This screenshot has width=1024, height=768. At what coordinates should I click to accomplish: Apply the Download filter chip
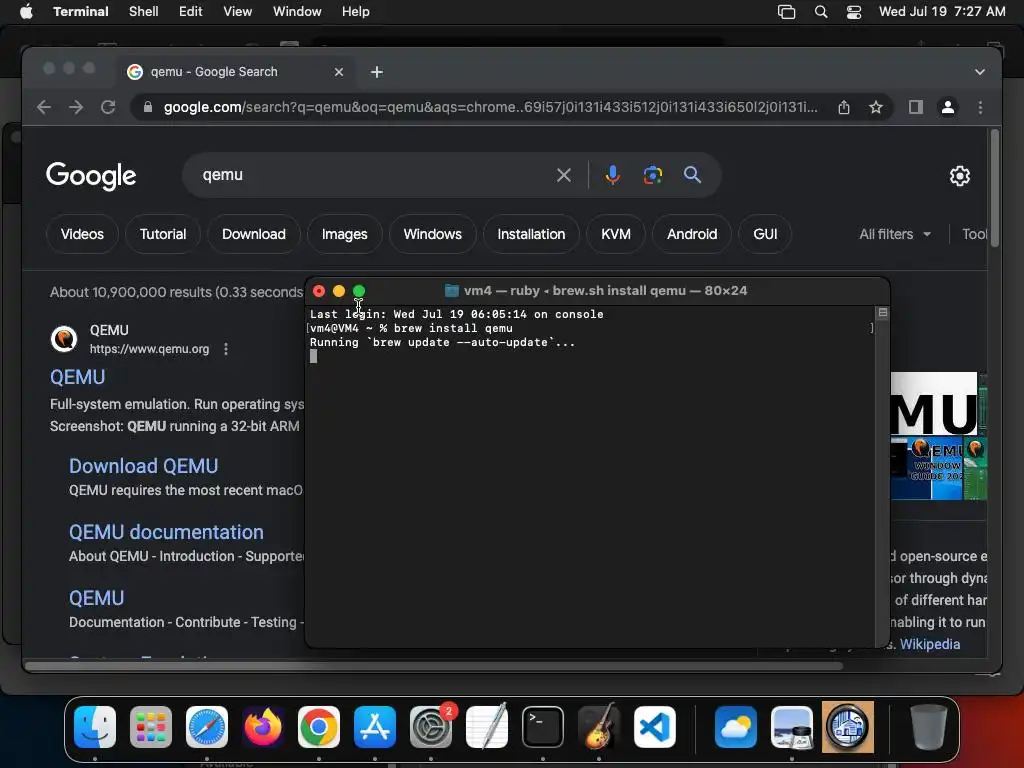(x=254, y=234)
